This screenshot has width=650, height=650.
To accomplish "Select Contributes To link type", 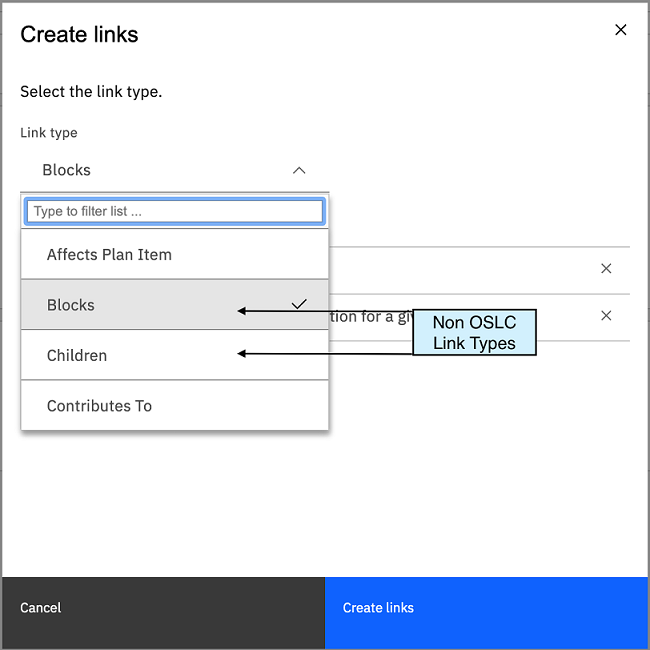I will coord(99,406).
